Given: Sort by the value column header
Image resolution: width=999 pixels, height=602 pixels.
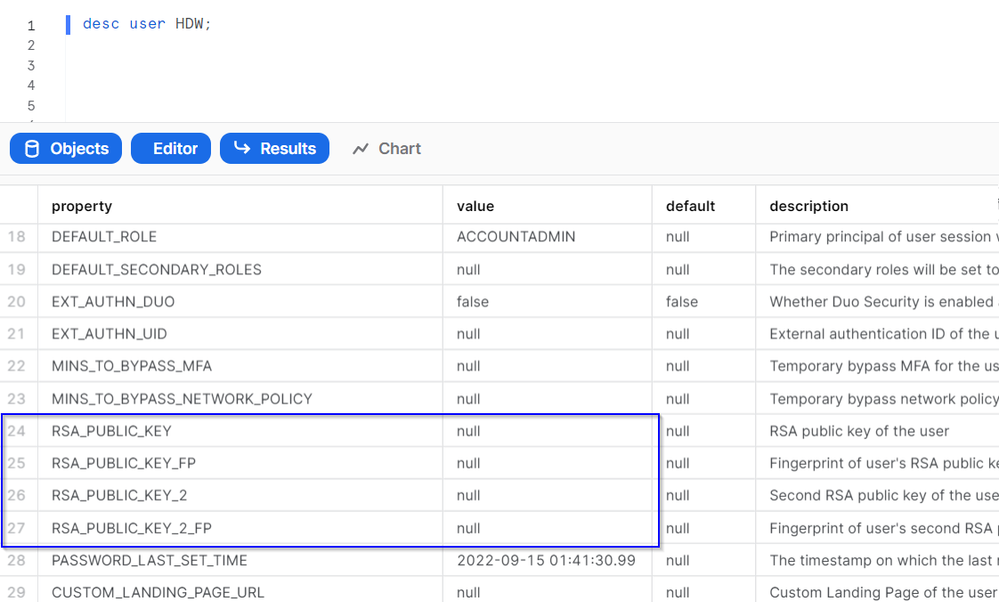Looking at the screenshot, I should pos(475,206).
